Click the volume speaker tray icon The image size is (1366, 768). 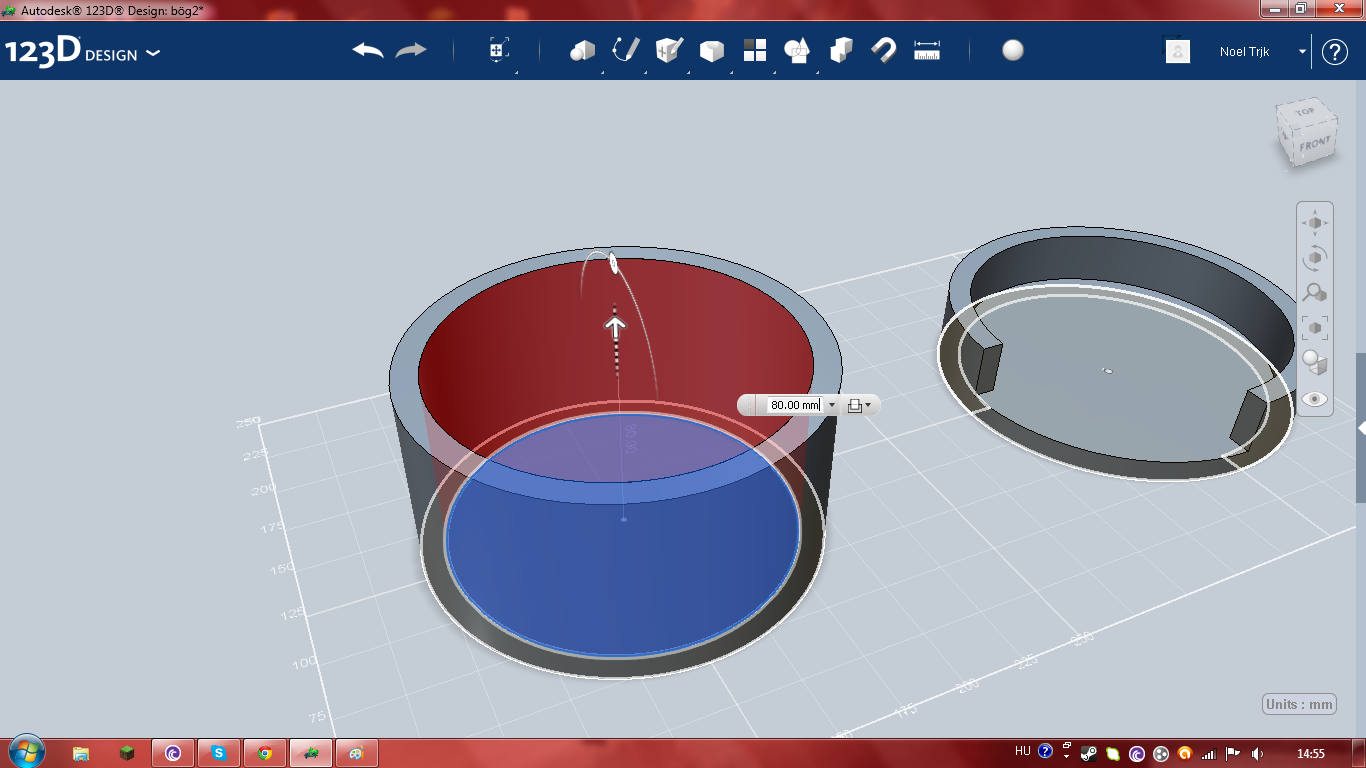pyautogui.click(x=1257, y=753)
